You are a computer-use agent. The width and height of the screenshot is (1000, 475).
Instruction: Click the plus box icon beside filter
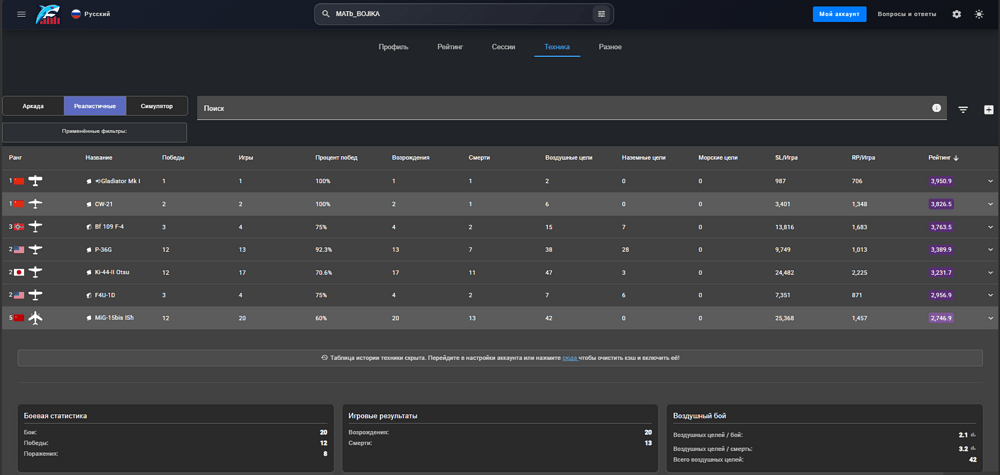pyautogui.click(x=989, y=110)
